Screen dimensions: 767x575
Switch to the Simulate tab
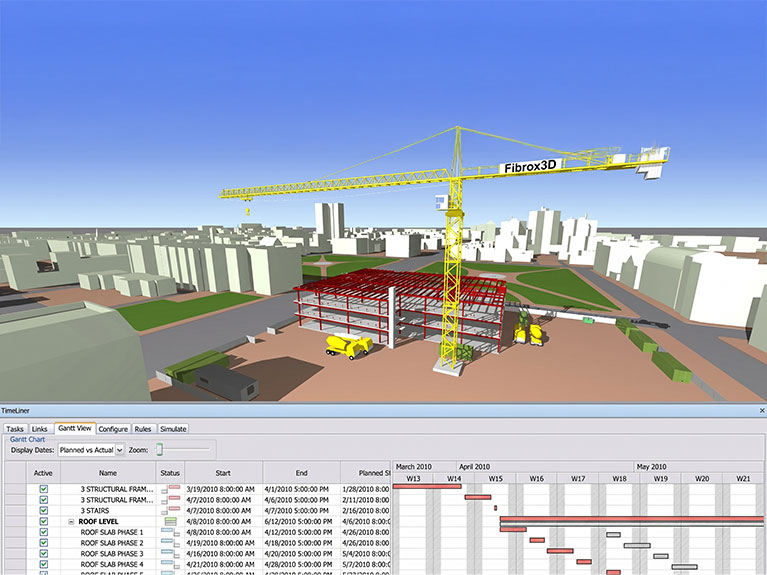pyautogui.click(x=173, y=429)
